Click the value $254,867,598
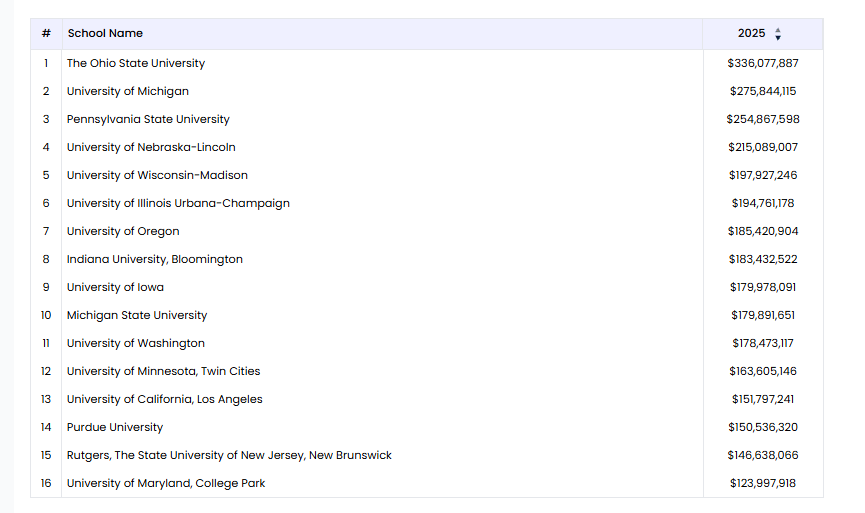Screen dimensions: 865x513 tap(763, 119)
